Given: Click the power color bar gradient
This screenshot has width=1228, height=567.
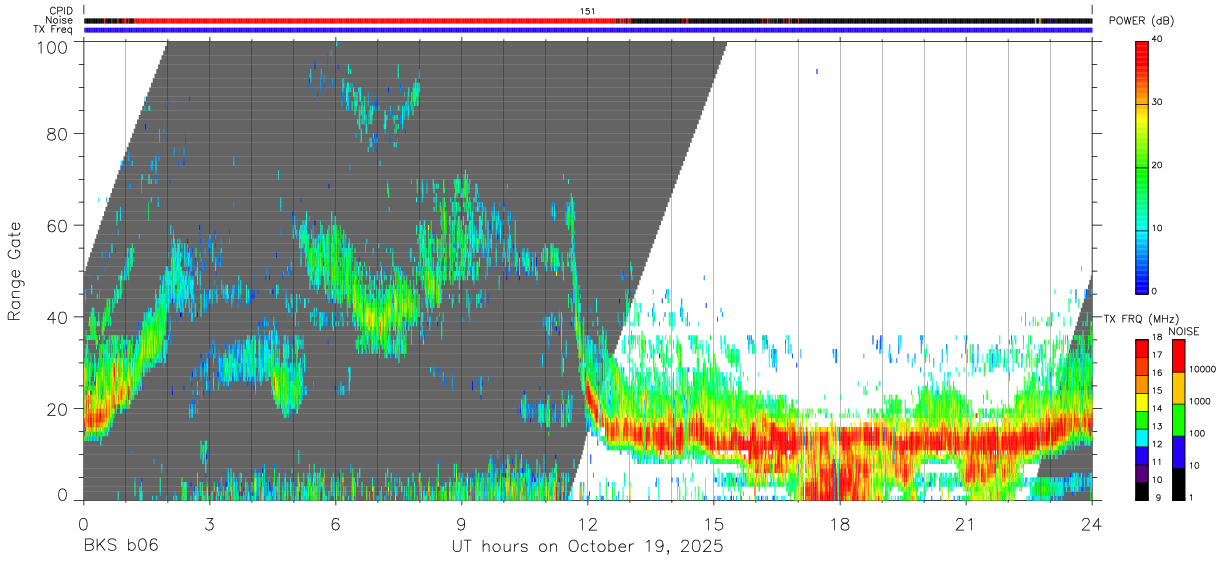Looking at the screenshot, I should (x=1143, y=166).
